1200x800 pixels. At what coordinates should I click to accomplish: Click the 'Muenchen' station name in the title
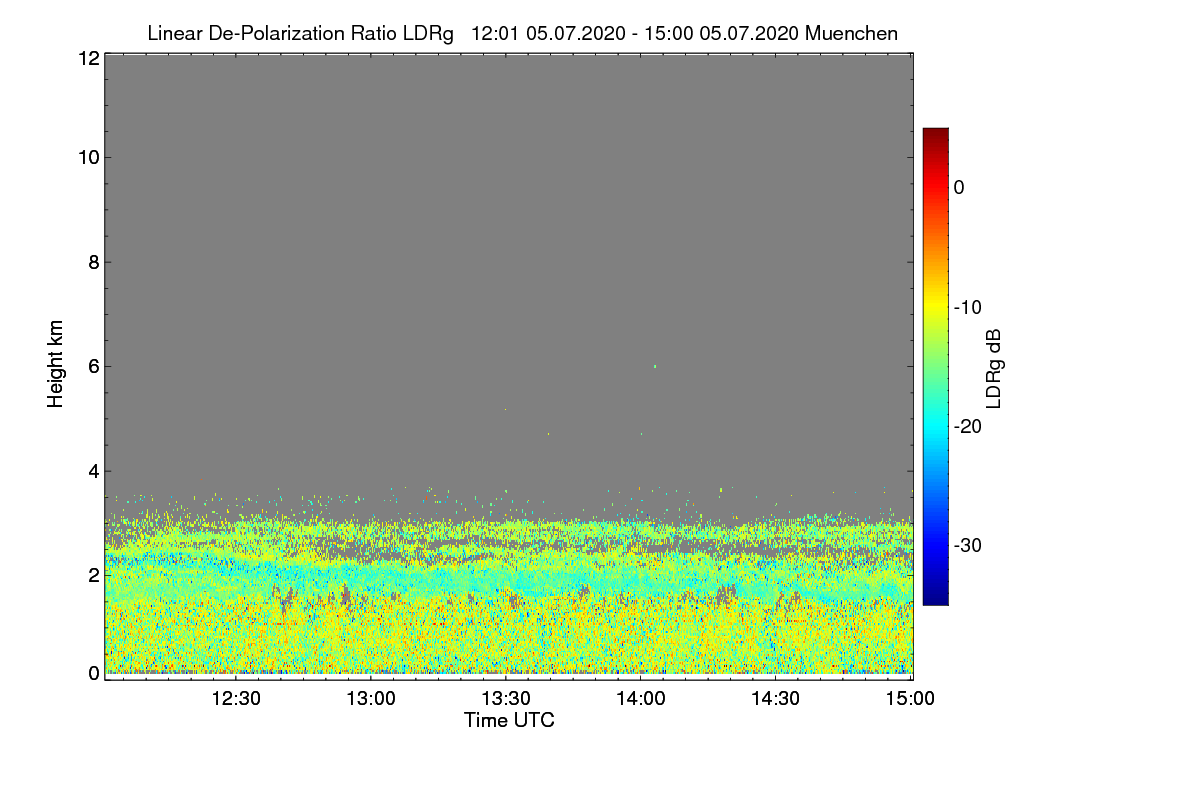click(851, 34)
